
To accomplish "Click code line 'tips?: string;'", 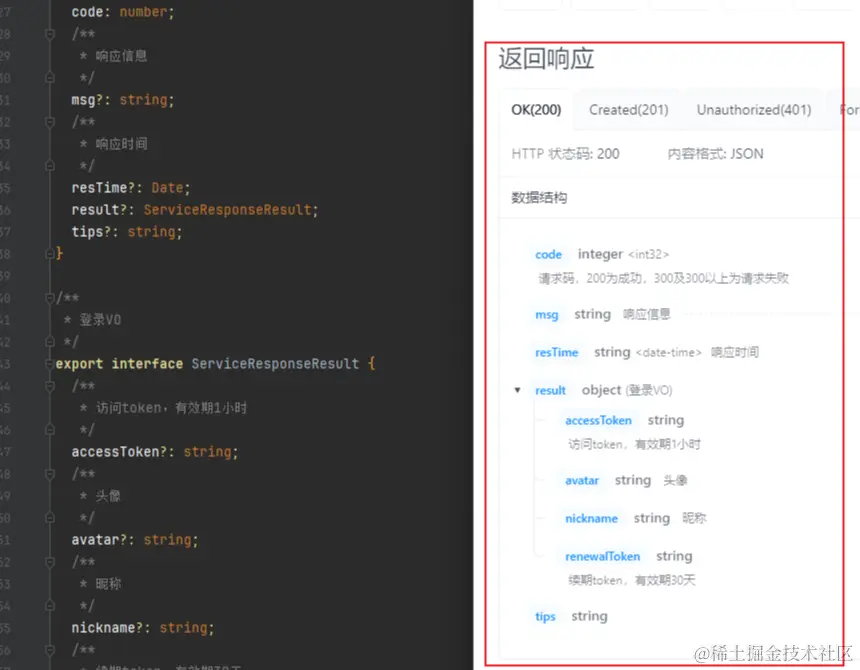I will pos(127,232).
